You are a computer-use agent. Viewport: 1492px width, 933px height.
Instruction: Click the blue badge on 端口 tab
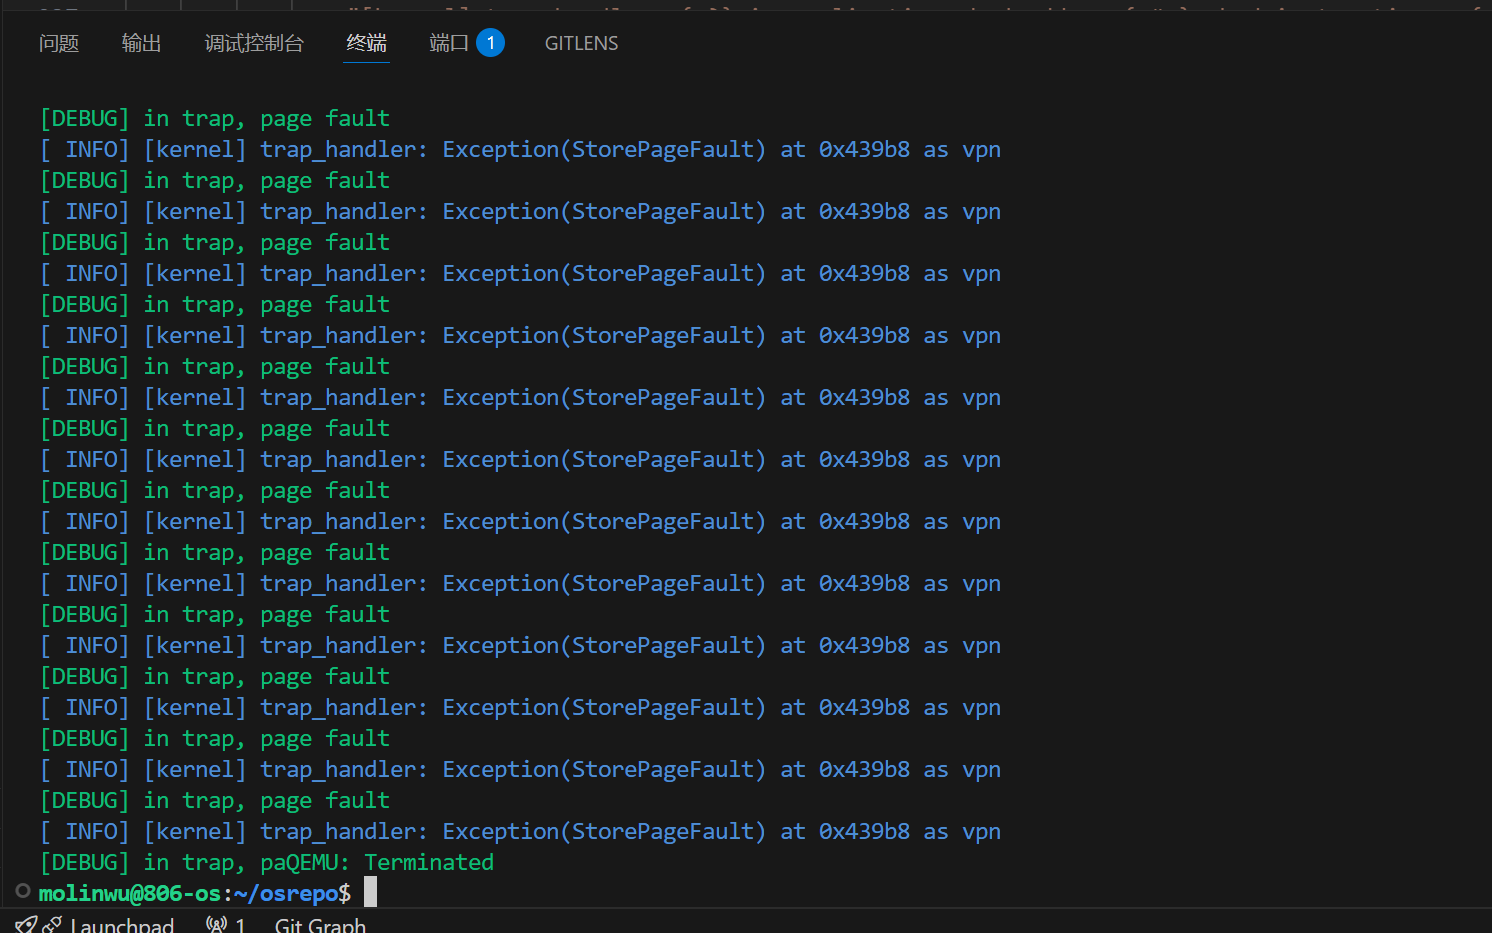coord(491,43)
